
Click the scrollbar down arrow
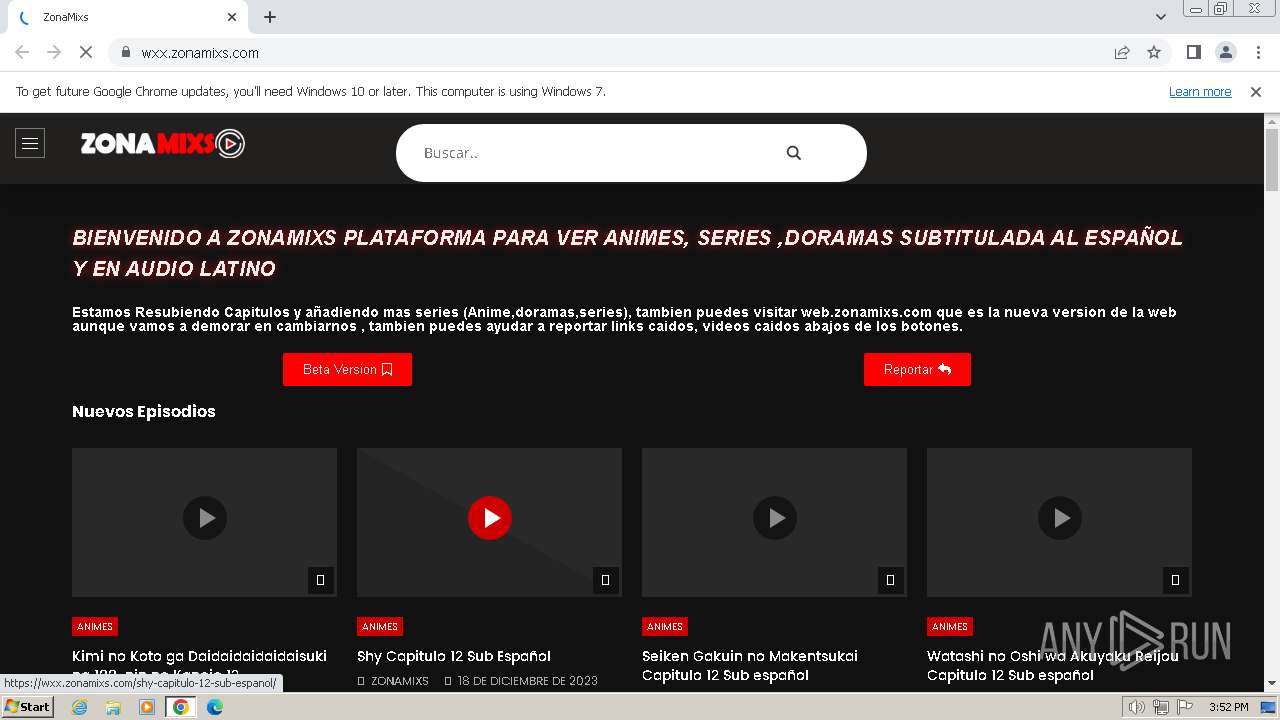pyautogui.click(x=1272, y=683)
